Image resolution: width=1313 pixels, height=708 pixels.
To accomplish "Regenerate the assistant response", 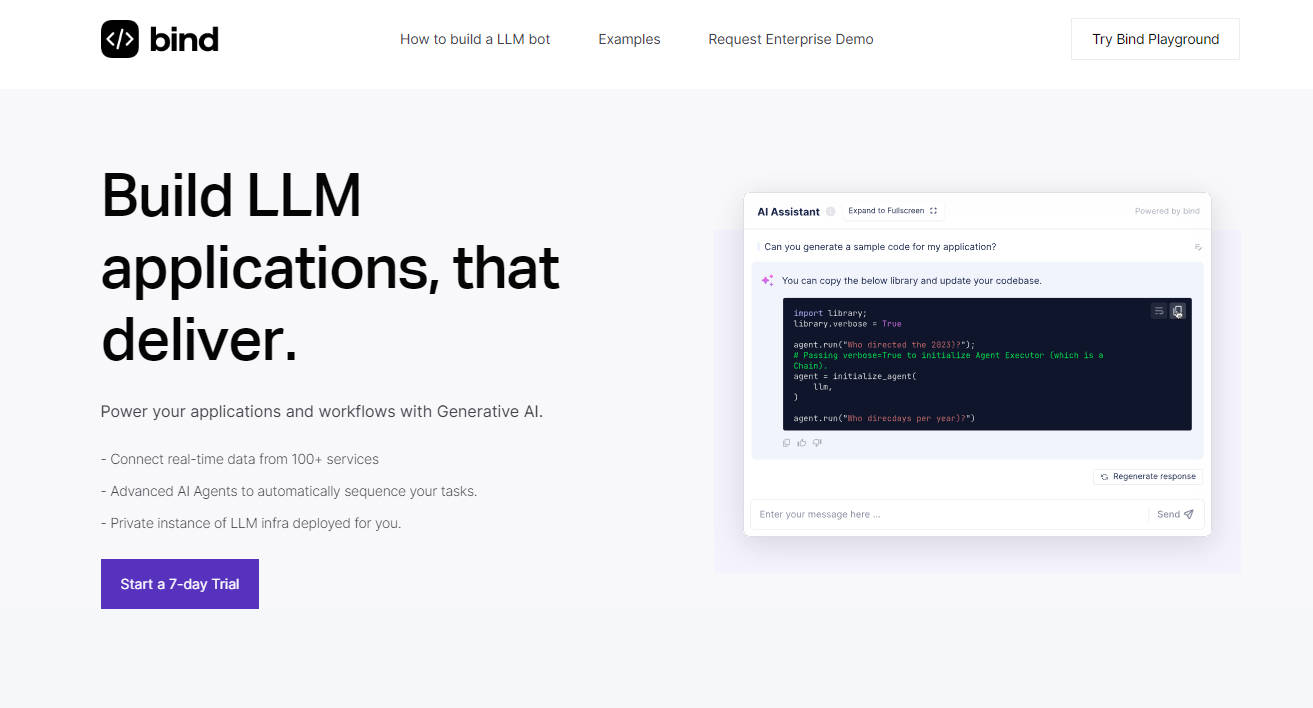I will click(x=1148, y=476).
